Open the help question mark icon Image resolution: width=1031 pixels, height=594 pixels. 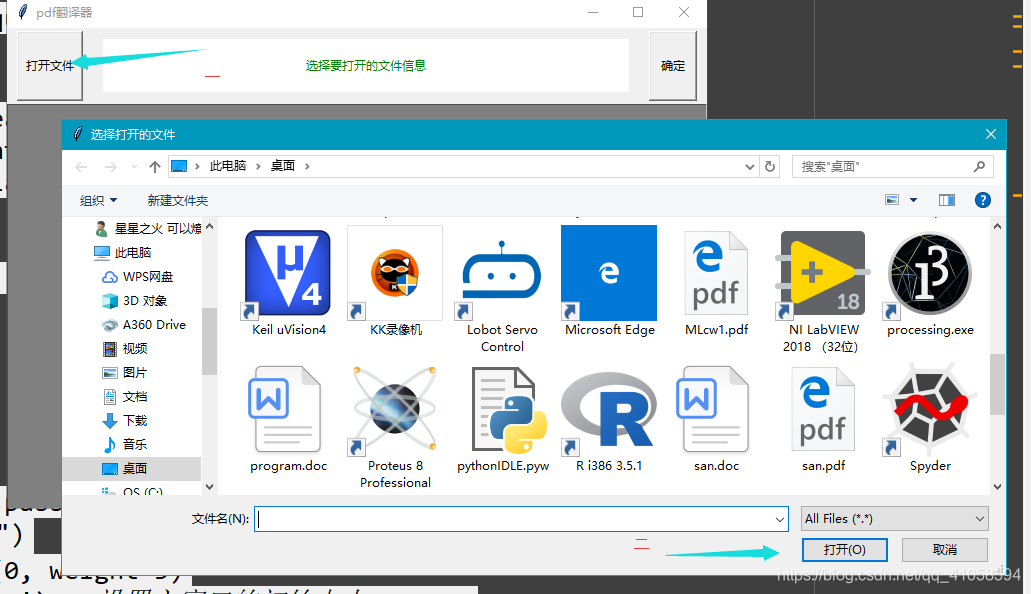(982, 200)
